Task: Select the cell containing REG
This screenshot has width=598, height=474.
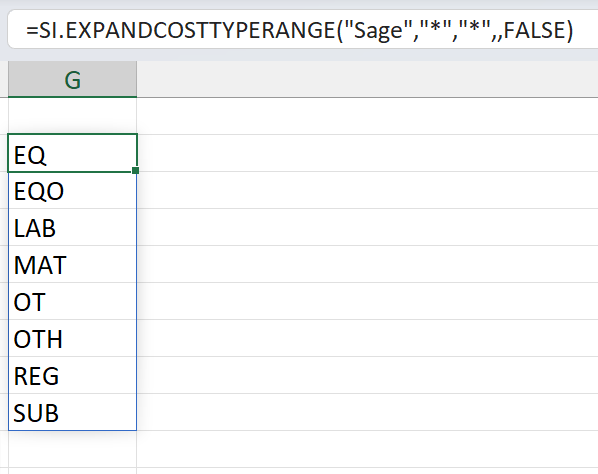Action: pos(72,375)
